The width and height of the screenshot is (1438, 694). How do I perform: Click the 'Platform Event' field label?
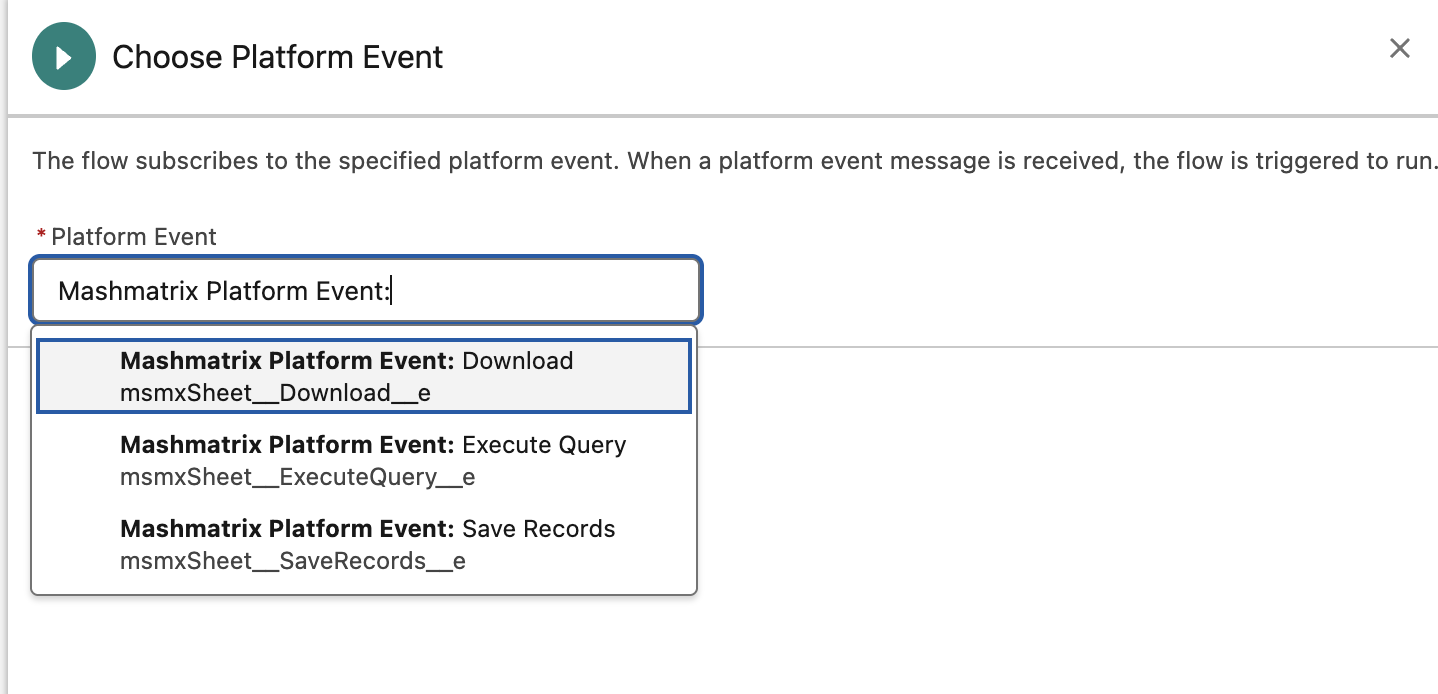click(134, 237)
